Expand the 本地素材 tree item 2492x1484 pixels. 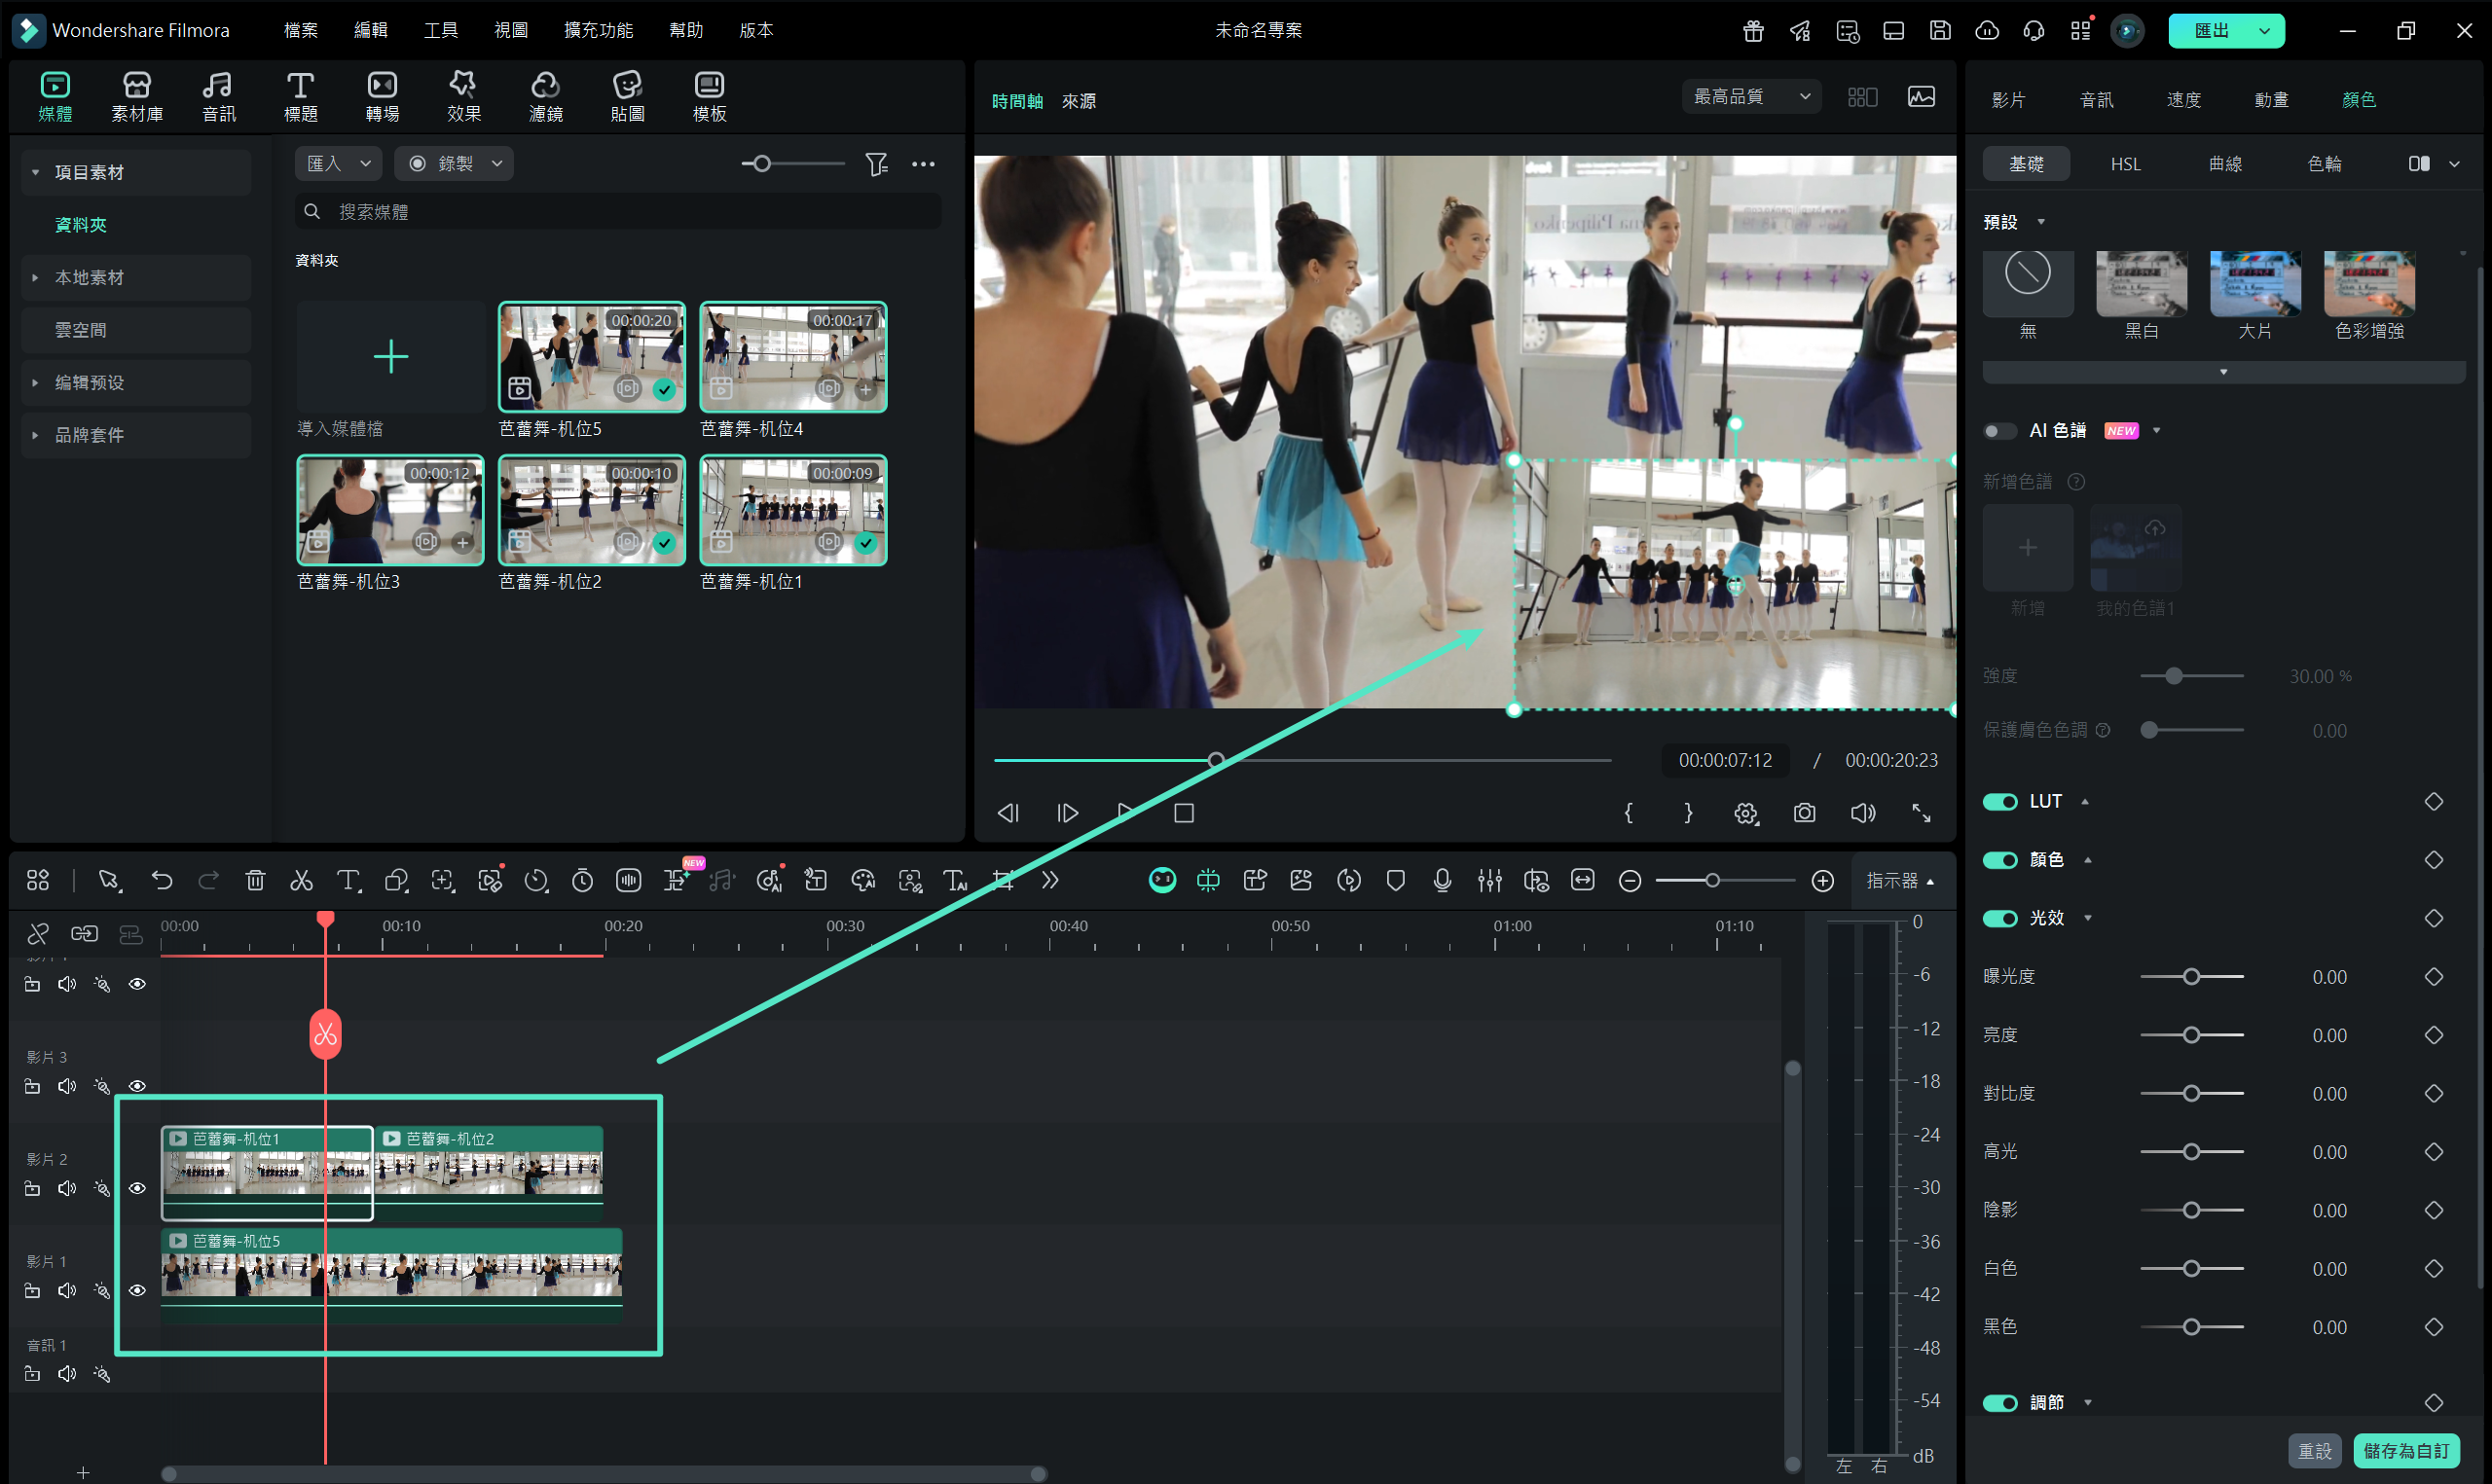click(x=36, y=278)
